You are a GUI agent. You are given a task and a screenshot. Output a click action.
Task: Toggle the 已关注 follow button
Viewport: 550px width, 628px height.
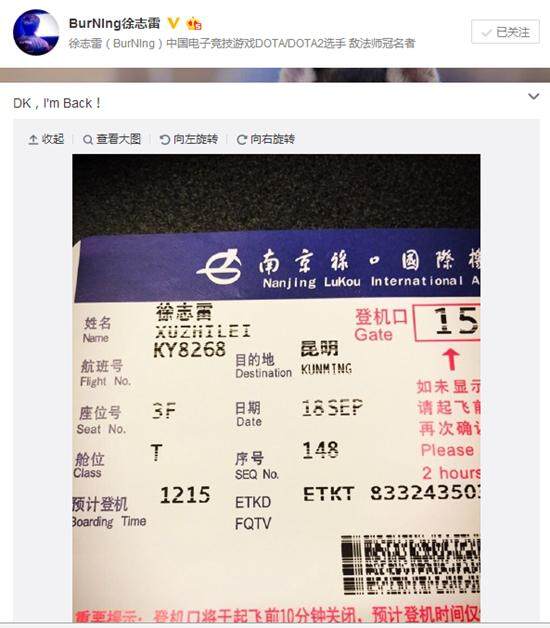point(505,32)
